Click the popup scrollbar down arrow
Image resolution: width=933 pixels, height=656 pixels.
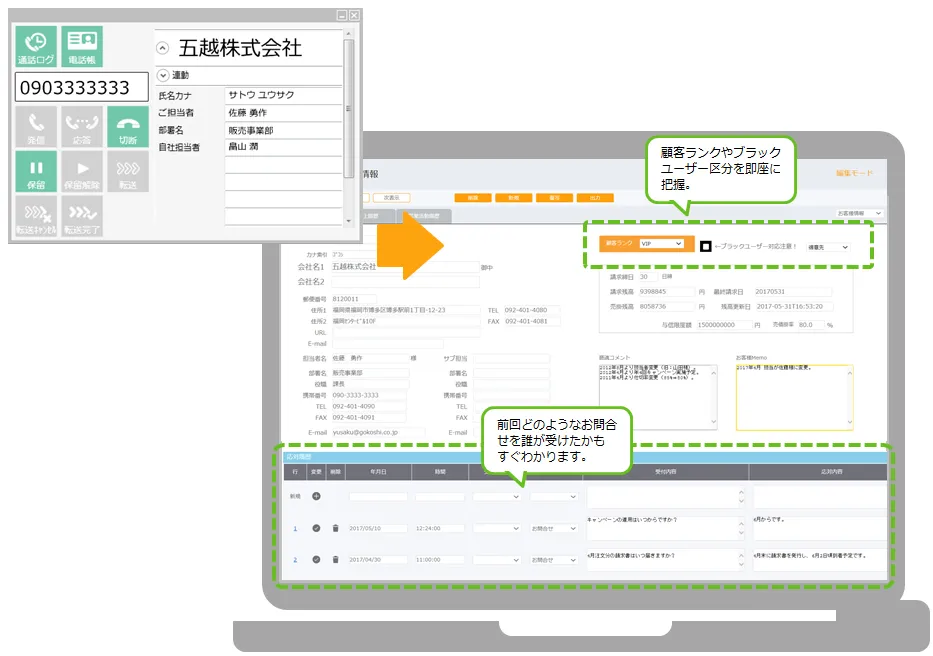pos(349,221)
